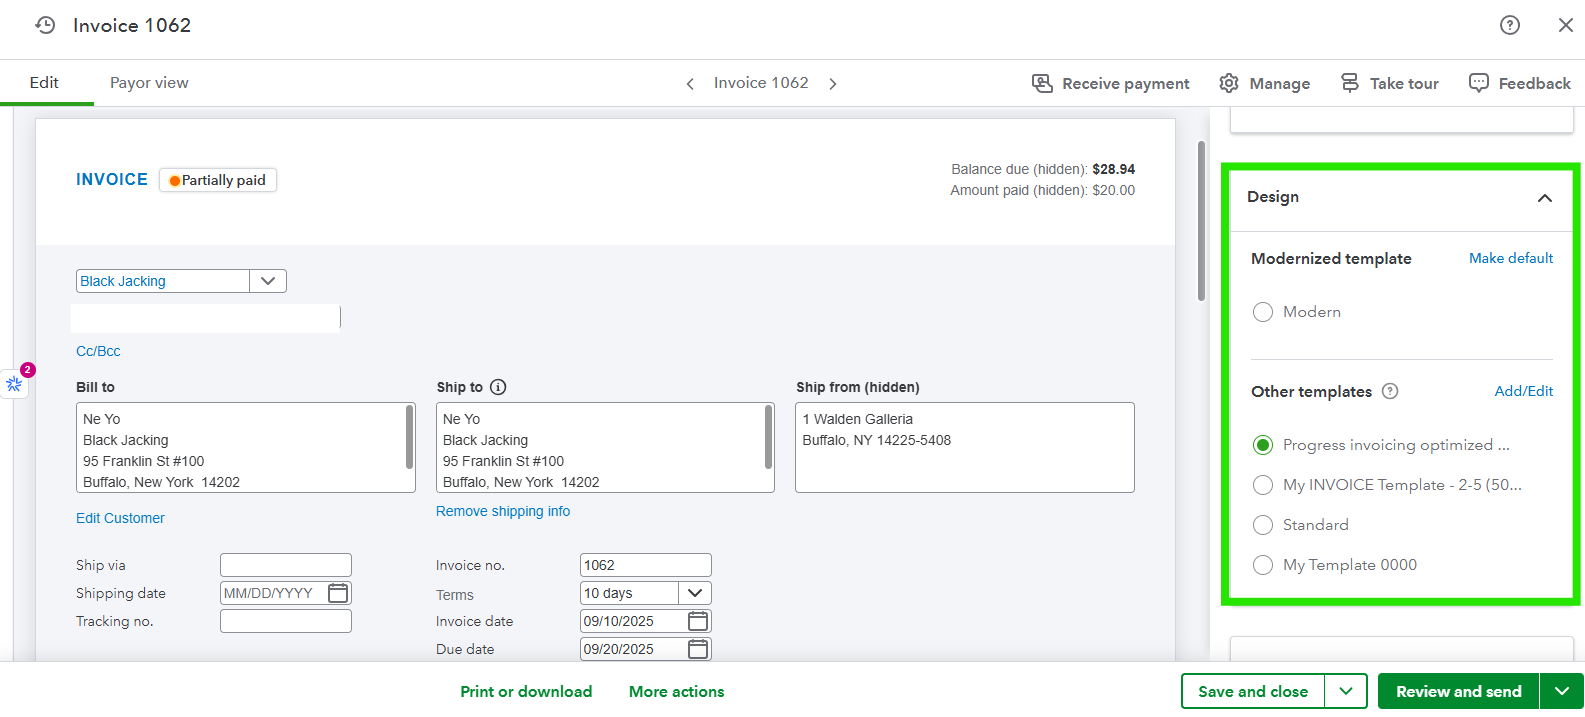Image resolution: width=1585 pixels, height=717 pixels.
Task: Click the Receive payment icon
Action: tap(1042, 83)
